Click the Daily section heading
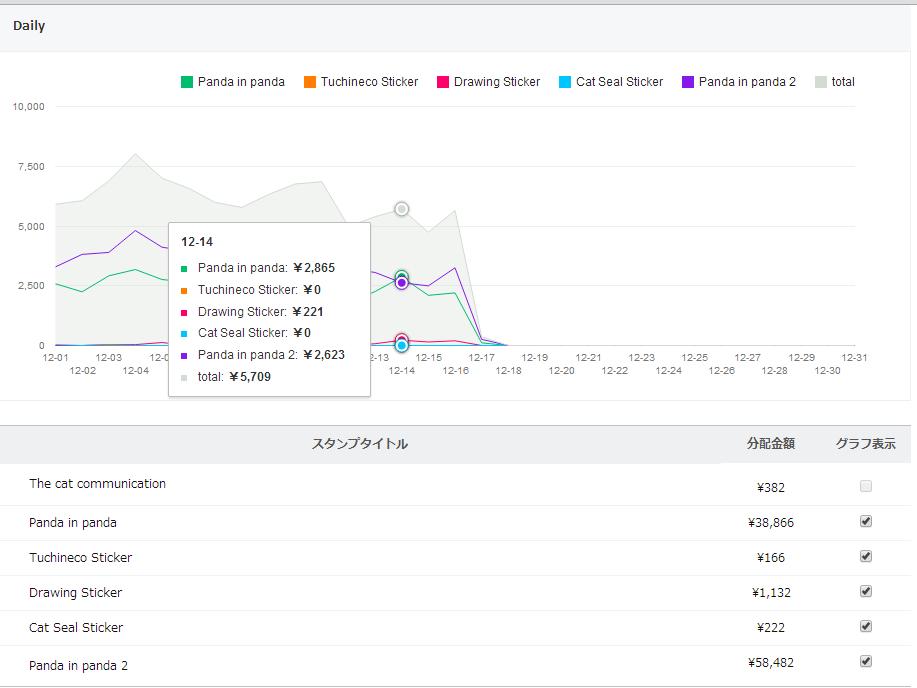 pos(29,26)
